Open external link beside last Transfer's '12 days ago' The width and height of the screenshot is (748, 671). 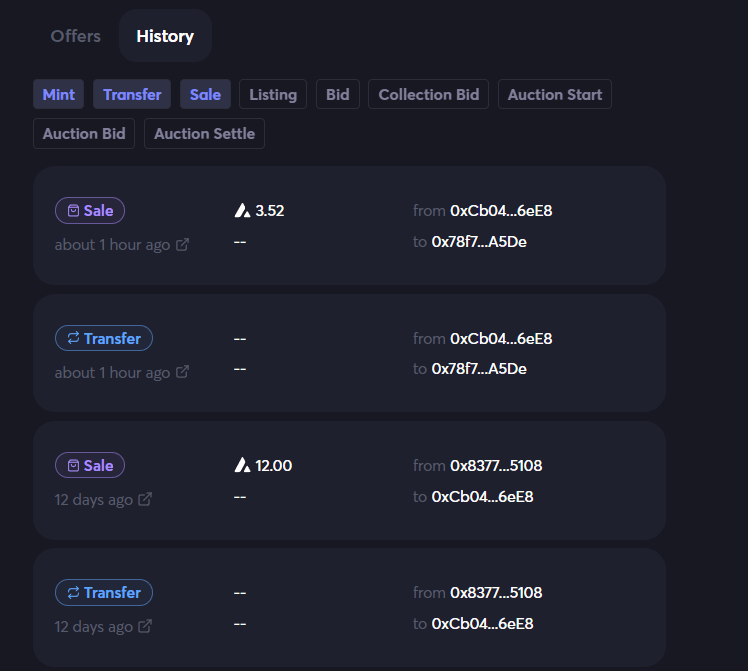coord(145,626)
